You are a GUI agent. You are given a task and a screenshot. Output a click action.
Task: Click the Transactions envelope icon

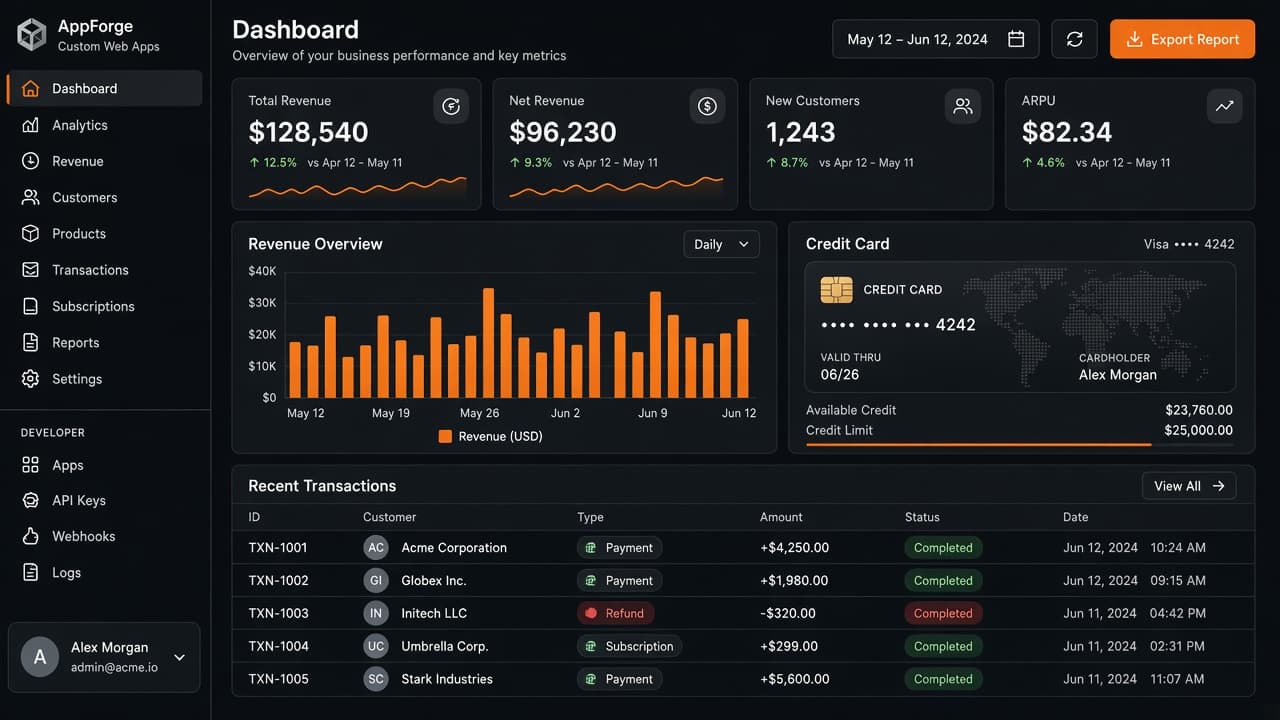(x=31, y=270)
